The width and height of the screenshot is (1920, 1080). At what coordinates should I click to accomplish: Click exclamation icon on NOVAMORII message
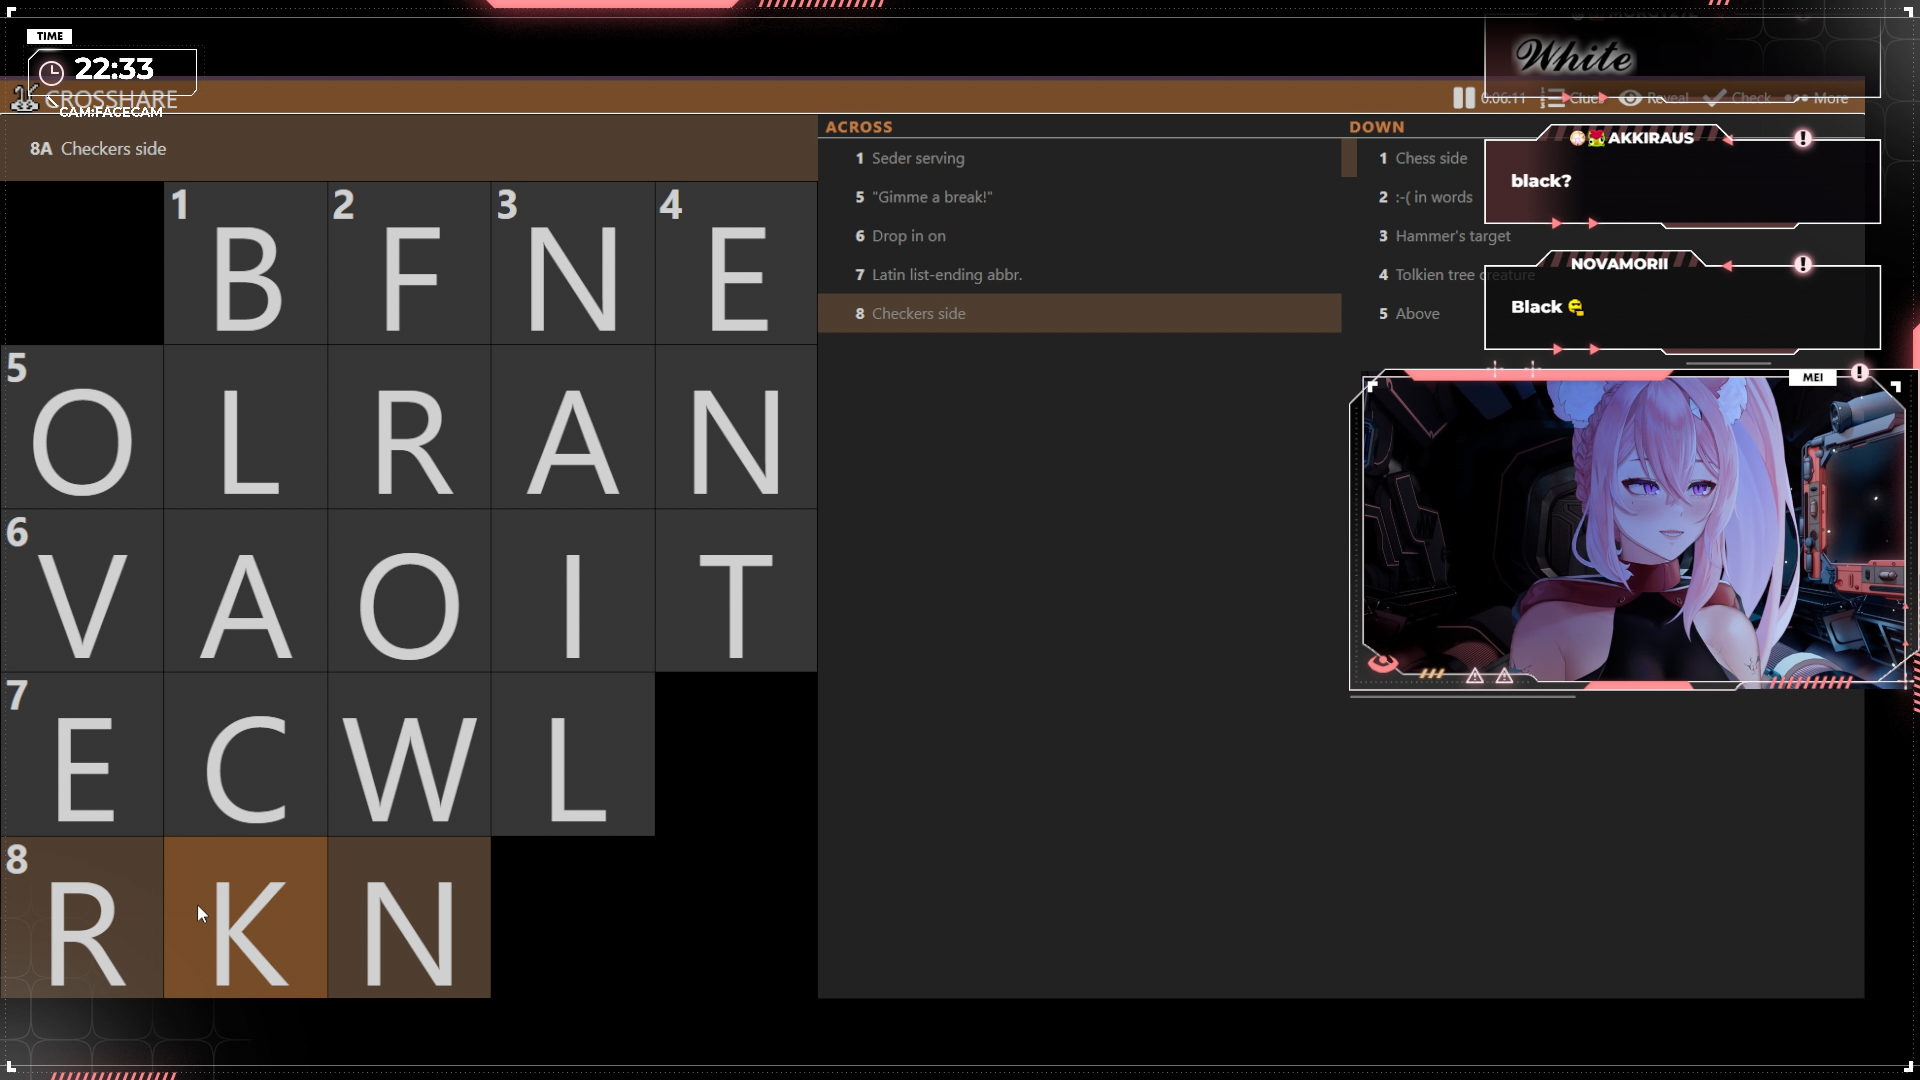pyautogui.click(x=1802, y=264)
